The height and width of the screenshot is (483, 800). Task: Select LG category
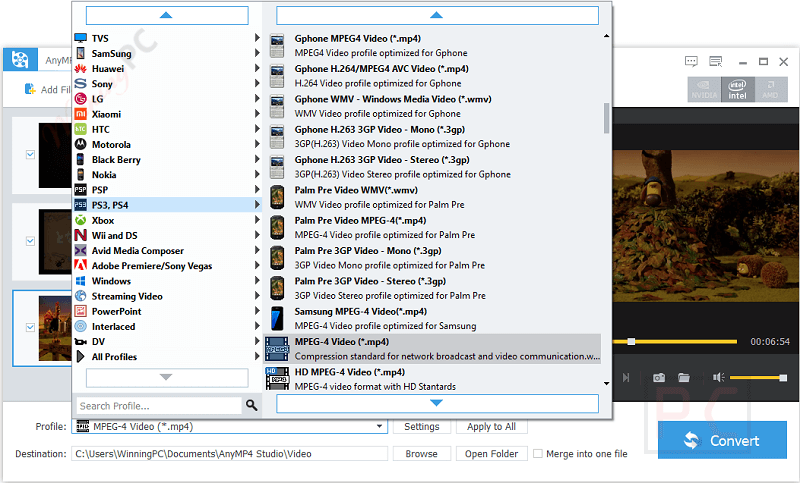[x=167, y=98]
